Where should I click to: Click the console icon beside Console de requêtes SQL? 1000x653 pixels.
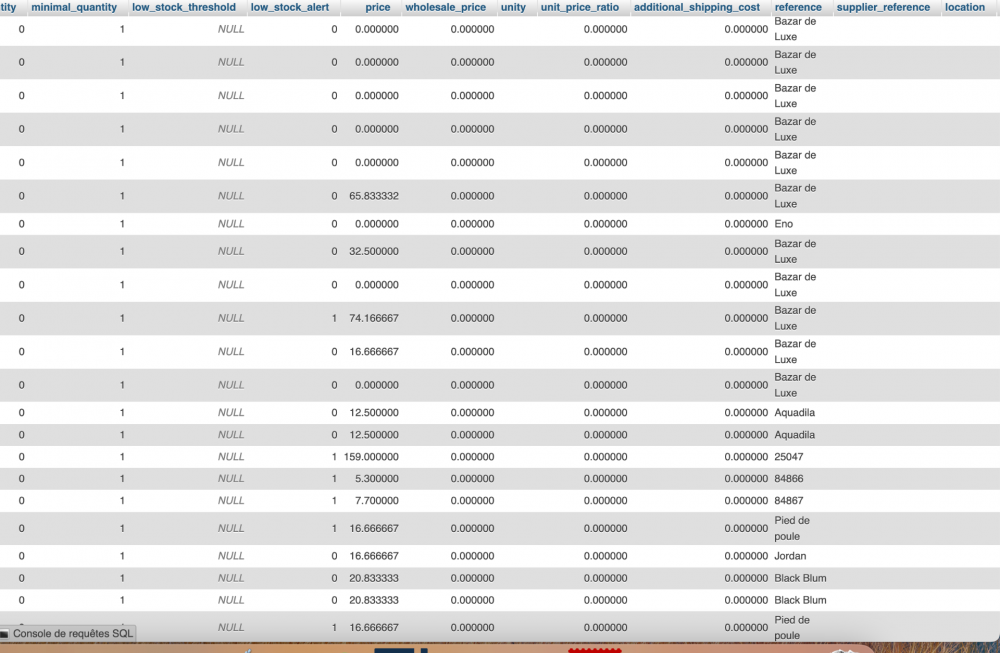tap(5, 634)
